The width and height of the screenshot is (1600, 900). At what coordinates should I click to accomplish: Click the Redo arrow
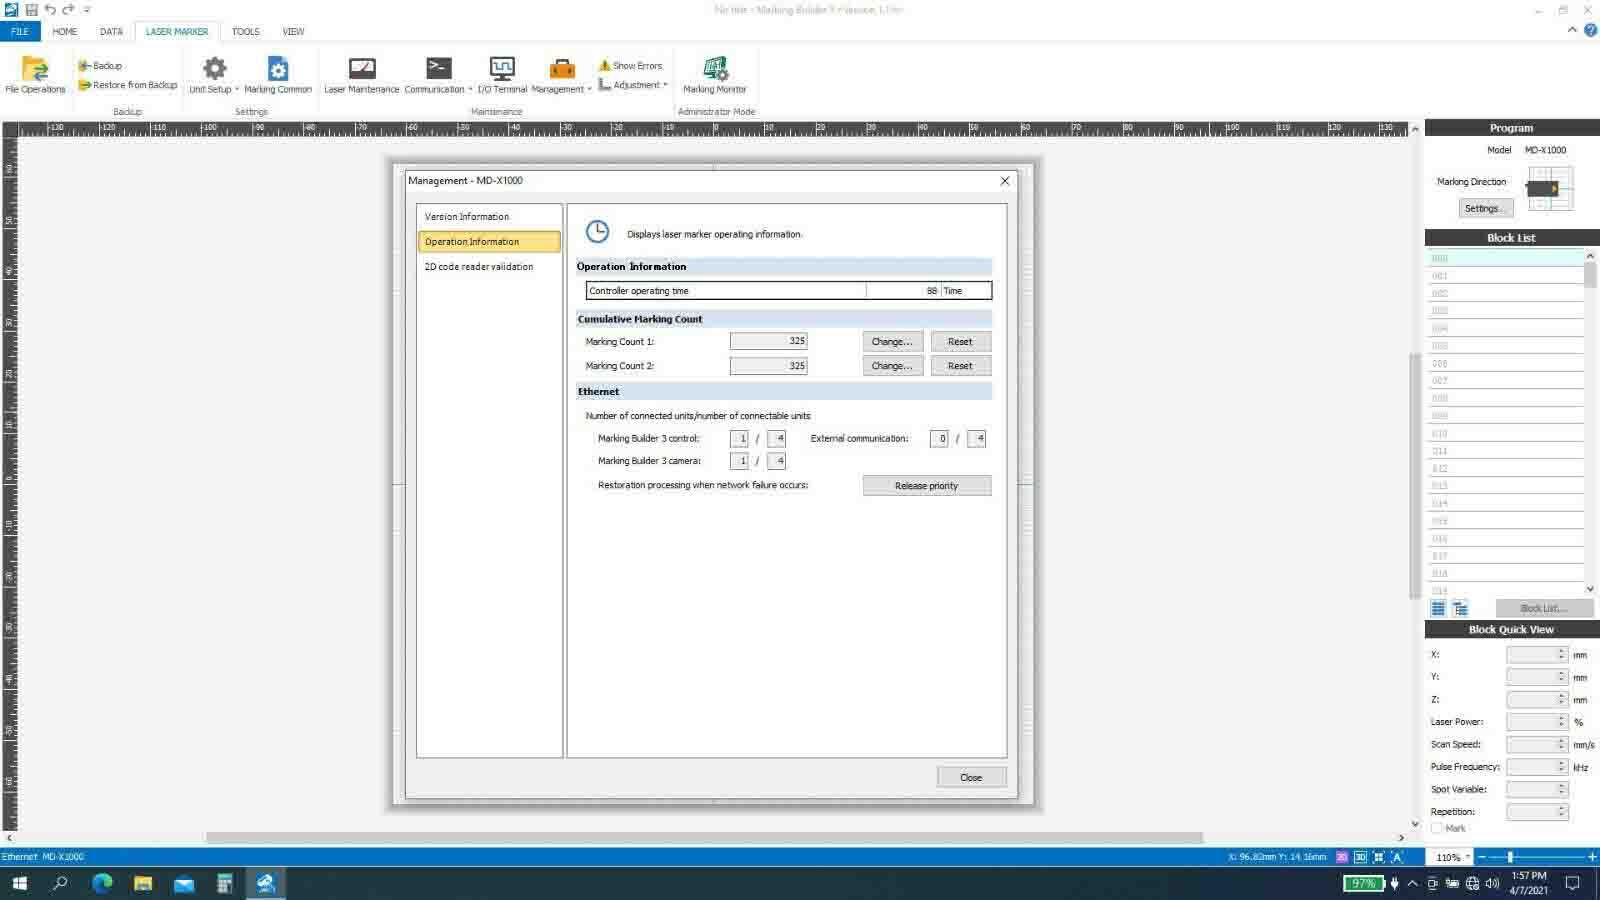pos(68,9)
